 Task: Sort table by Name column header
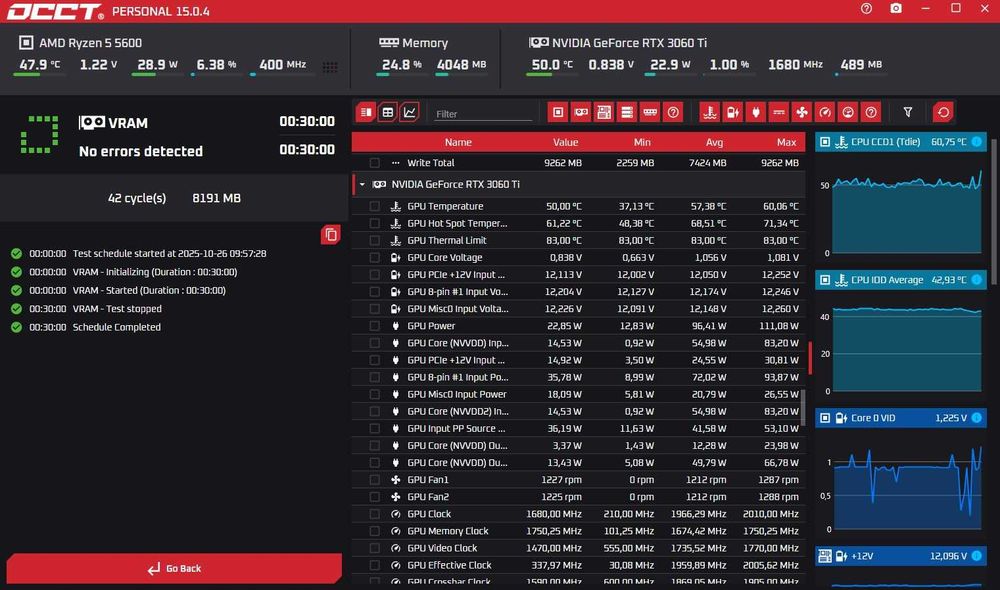458,142
